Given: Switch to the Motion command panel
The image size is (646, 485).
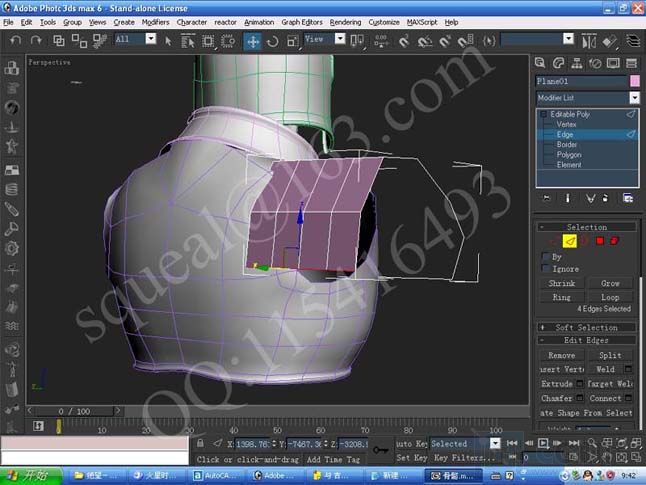Looking at the screenshot, I should (595, 63).
